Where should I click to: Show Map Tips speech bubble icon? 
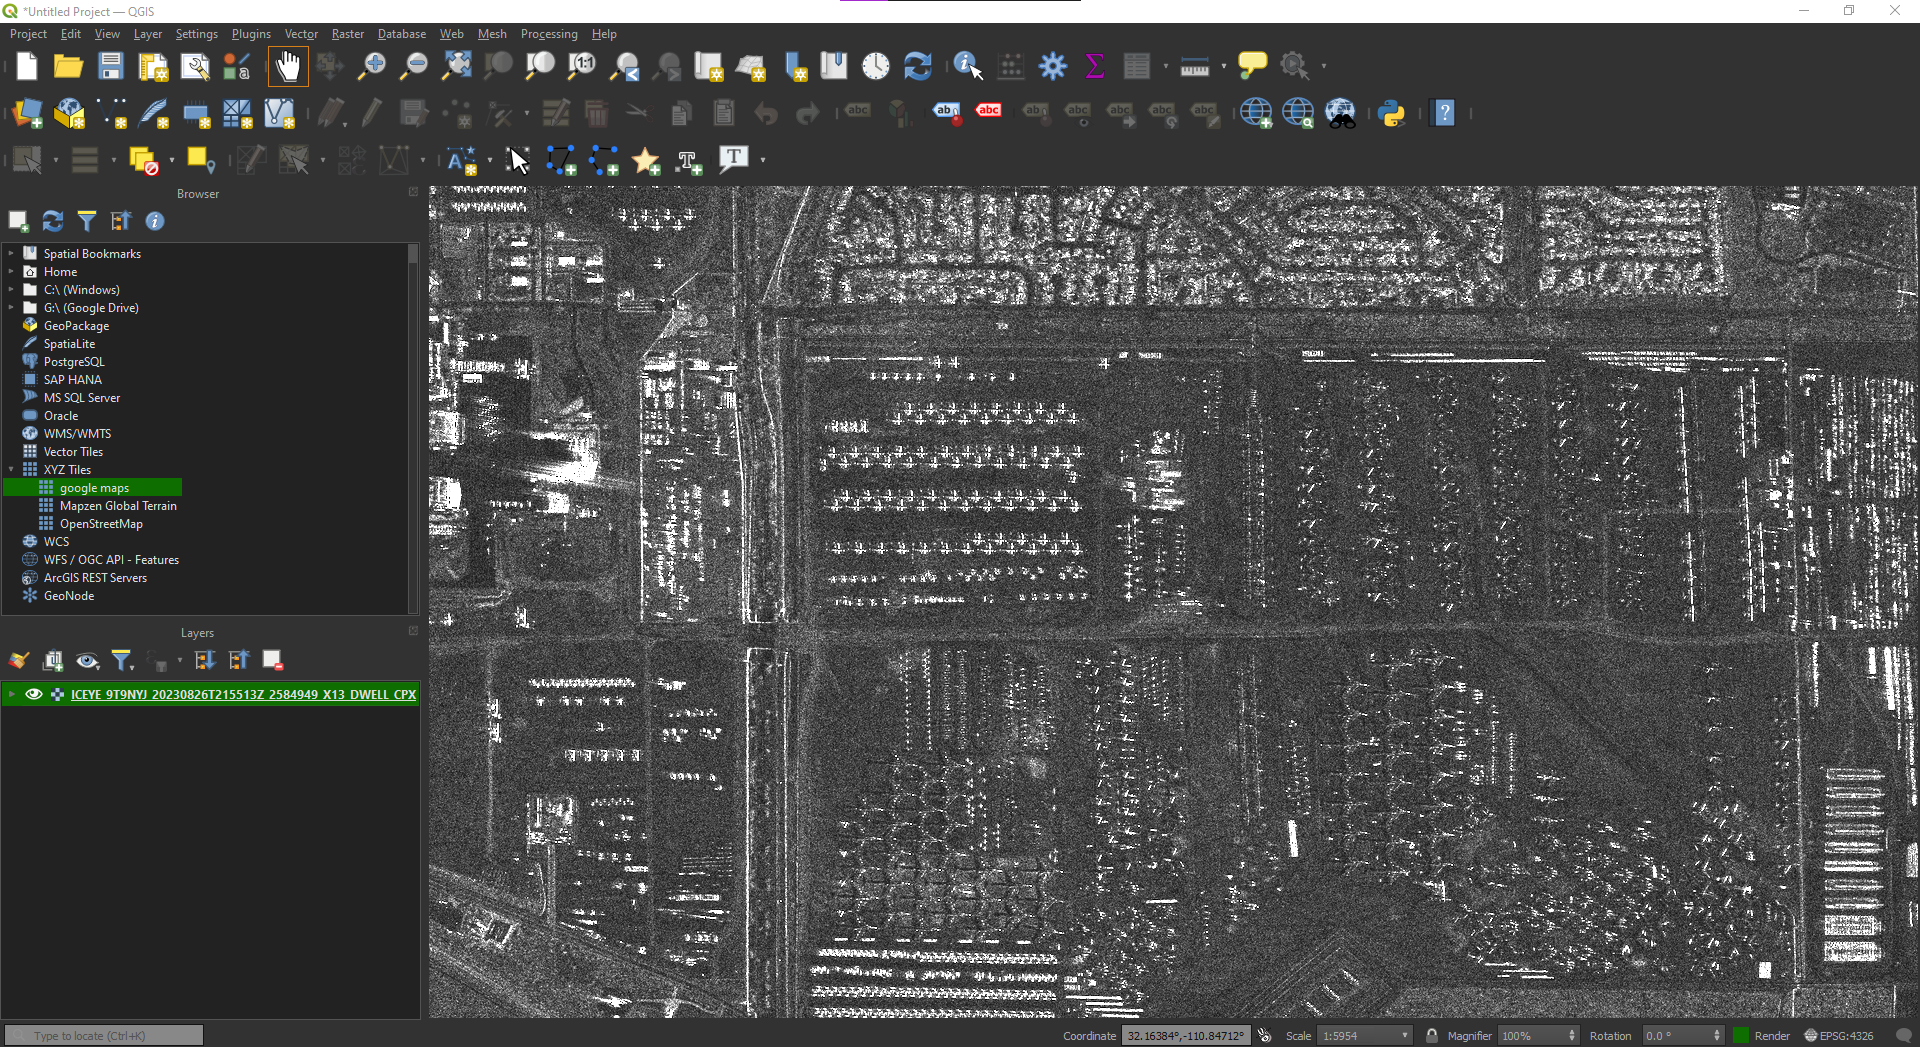[x=1252, y=67]
